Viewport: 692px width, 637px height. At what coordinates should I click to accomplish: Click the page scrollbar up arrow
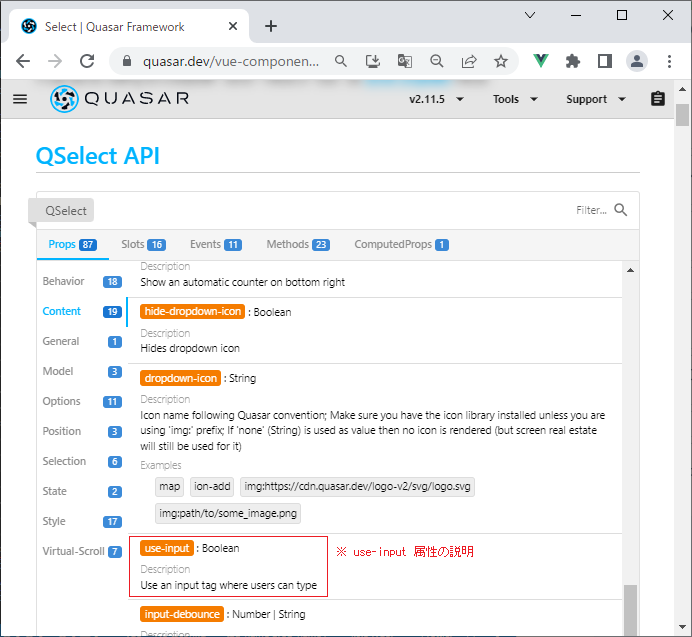[x=682, y=89]
